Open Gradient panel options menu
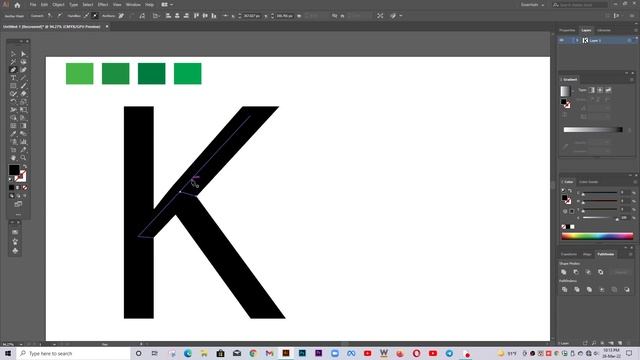 click(633, 79)
